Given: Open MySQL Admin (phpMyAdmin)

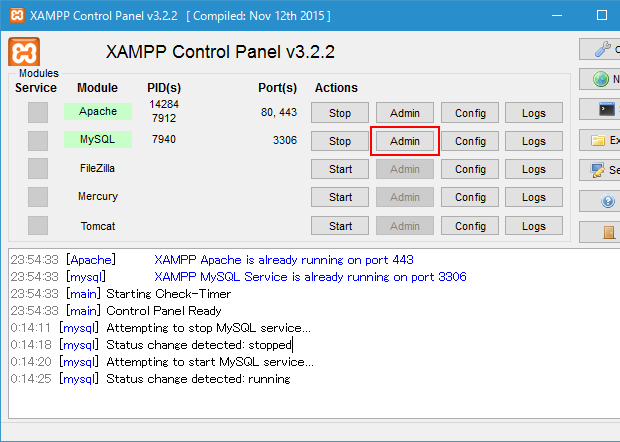Looking at the screenshot, I should point(405,141).
